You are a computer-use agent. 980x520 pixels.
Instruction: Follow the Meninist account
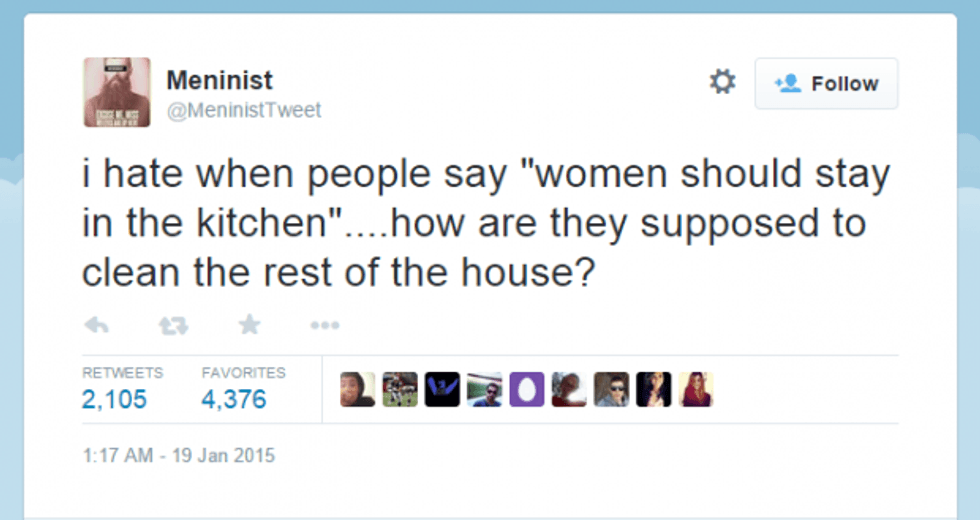[x=826, y=84]
